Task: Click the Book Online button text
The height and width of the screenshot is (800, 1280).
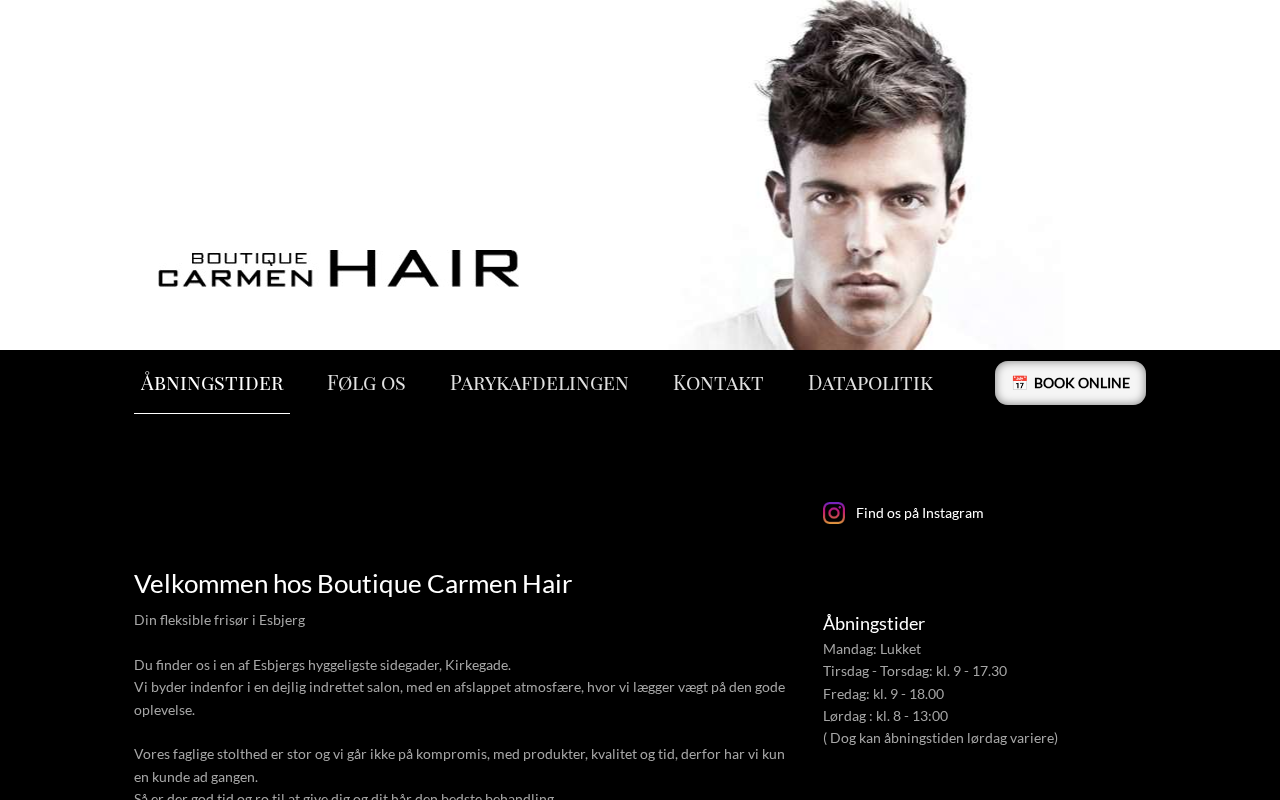Action: pyautogui.click(x=1082, y=383)
